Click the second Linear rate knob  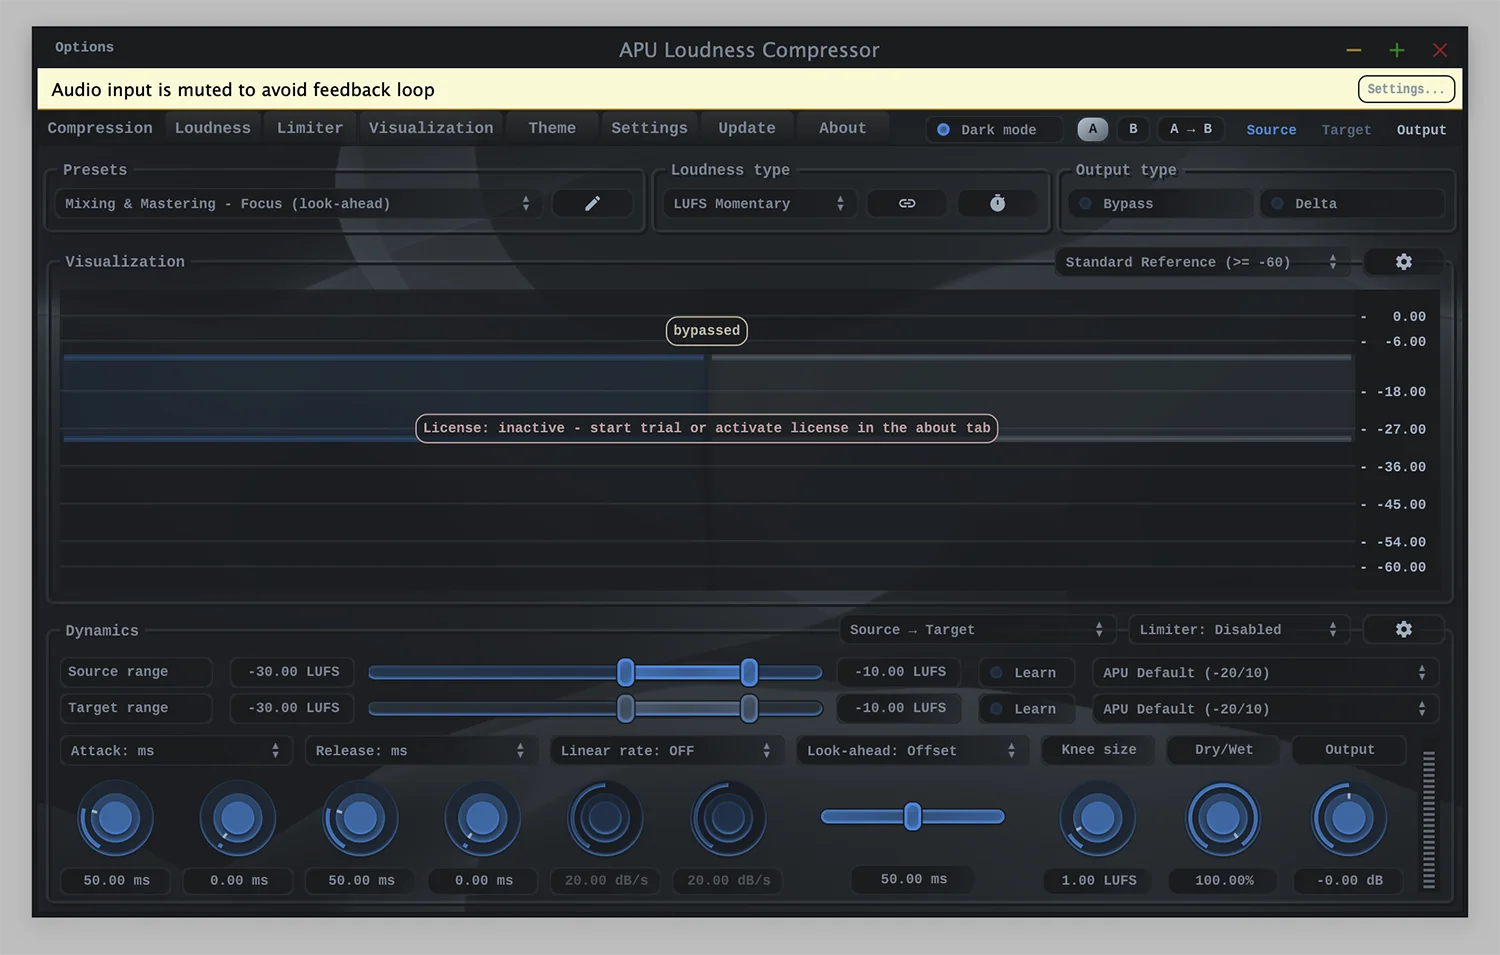point(728,819)
